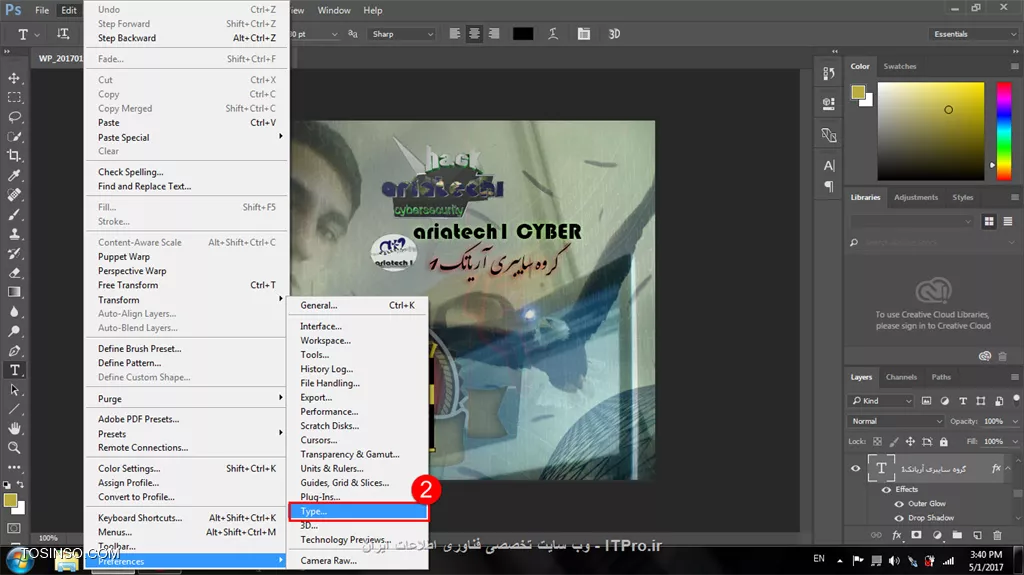
Task: Click the toolbar foreground color swatch
Action: pos(10,501)
